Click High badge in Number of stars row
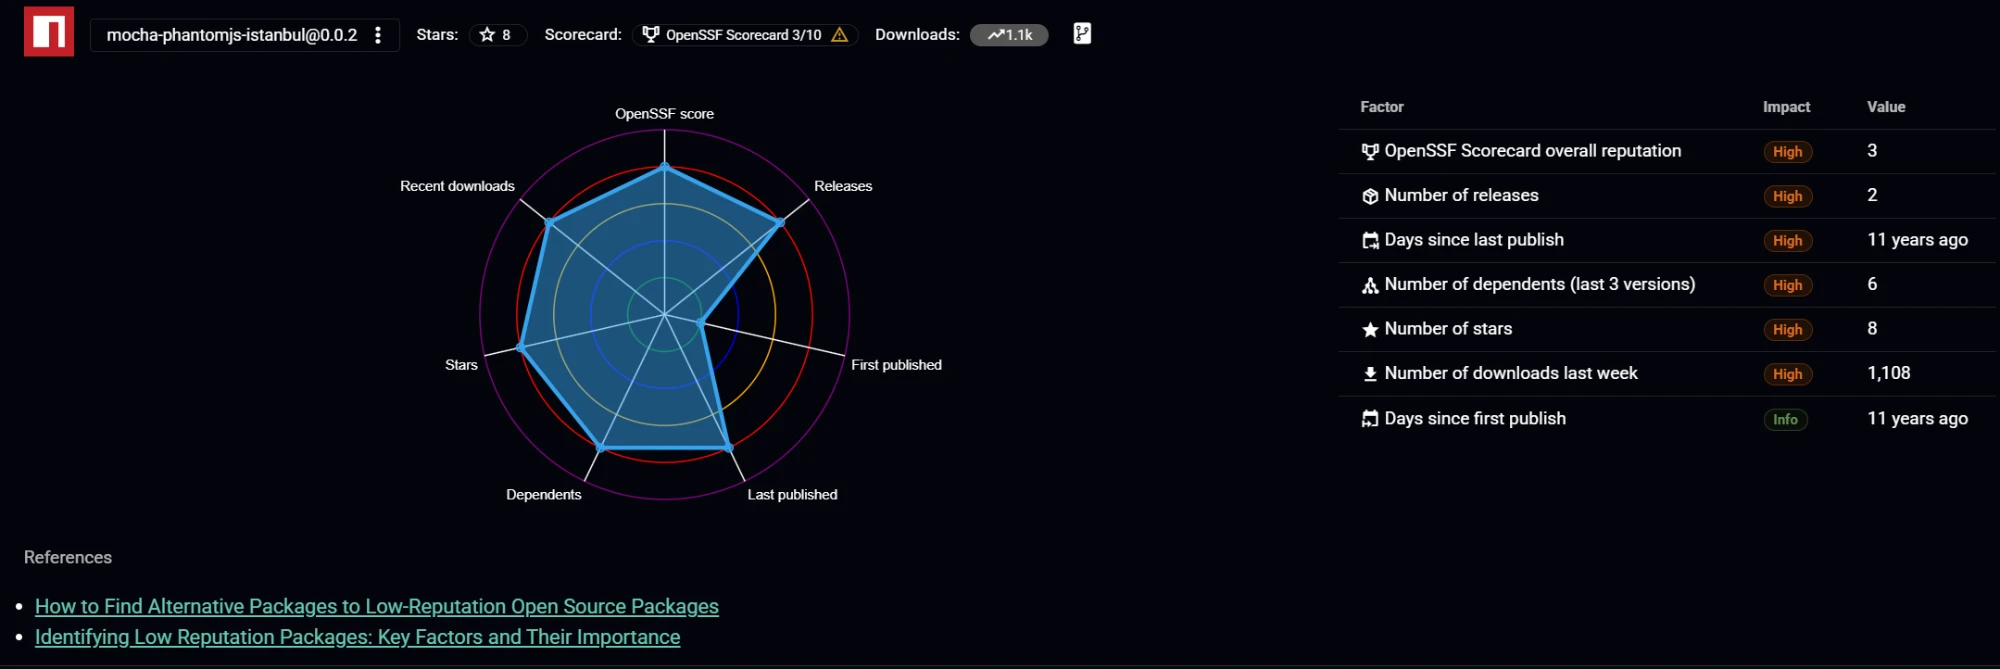Viewport: 2000px width, 669px height. 1787,330
